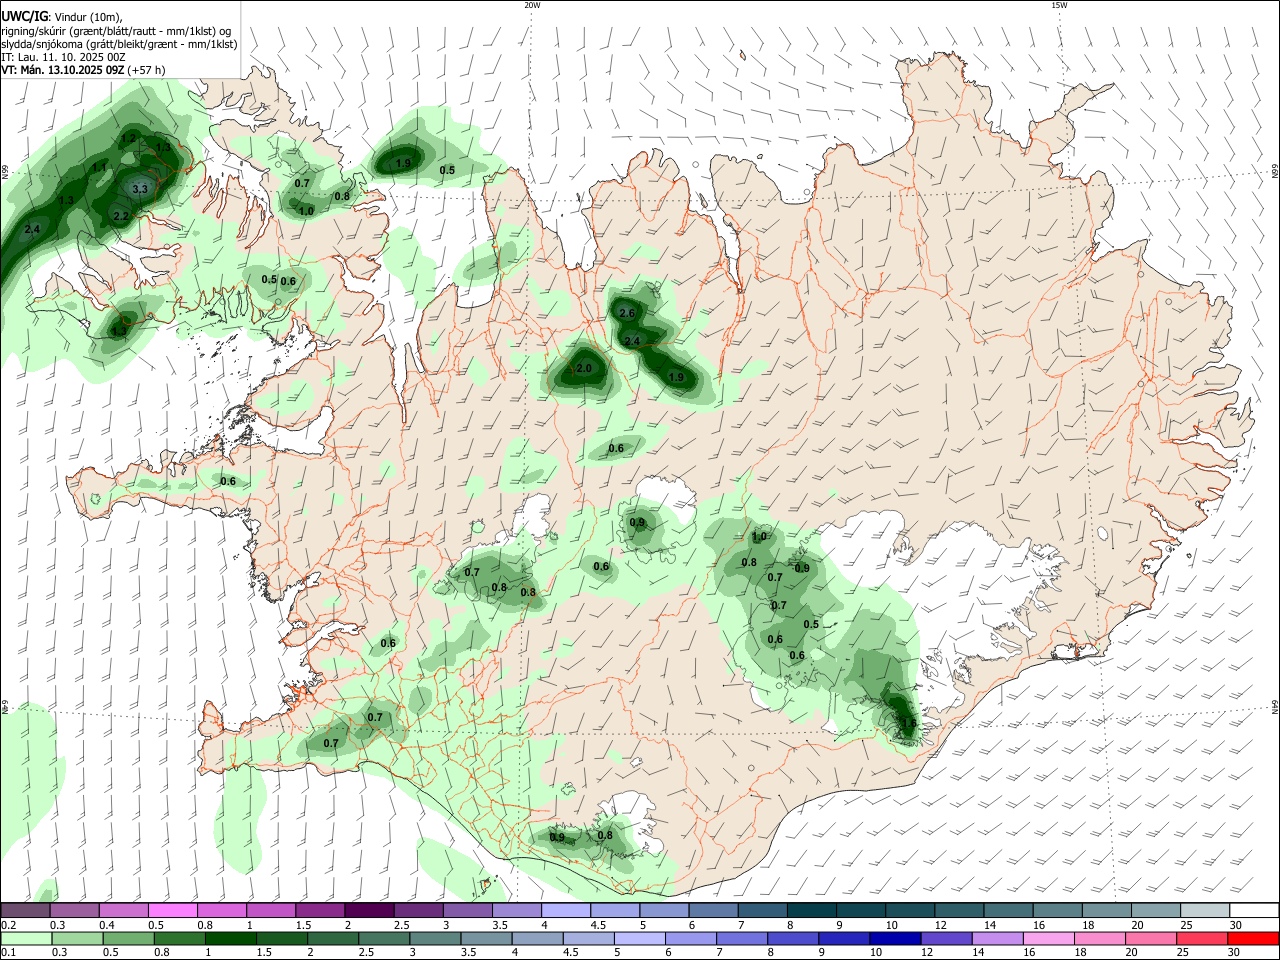Click the dark navy swatch between 10 and 12, bottom row

(x=894, y=938)
